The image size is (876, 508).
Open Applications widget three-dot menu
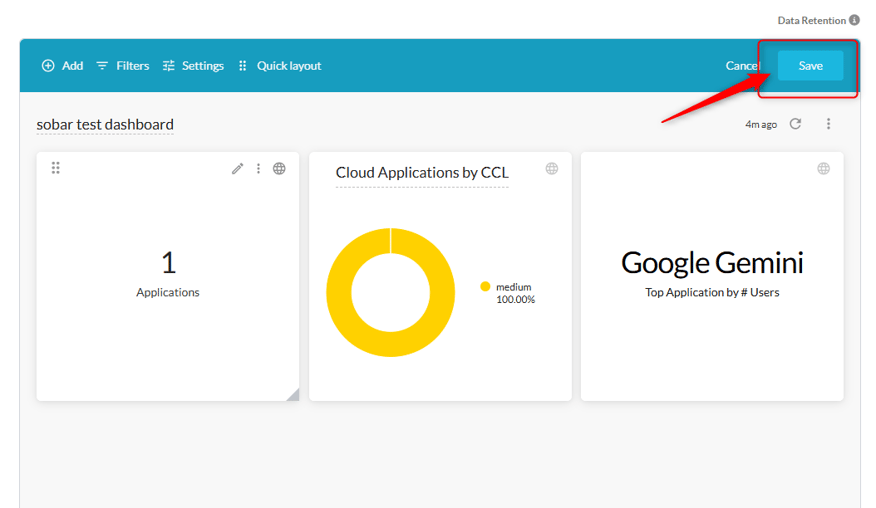pyautogui.click(x=258, y=168)
